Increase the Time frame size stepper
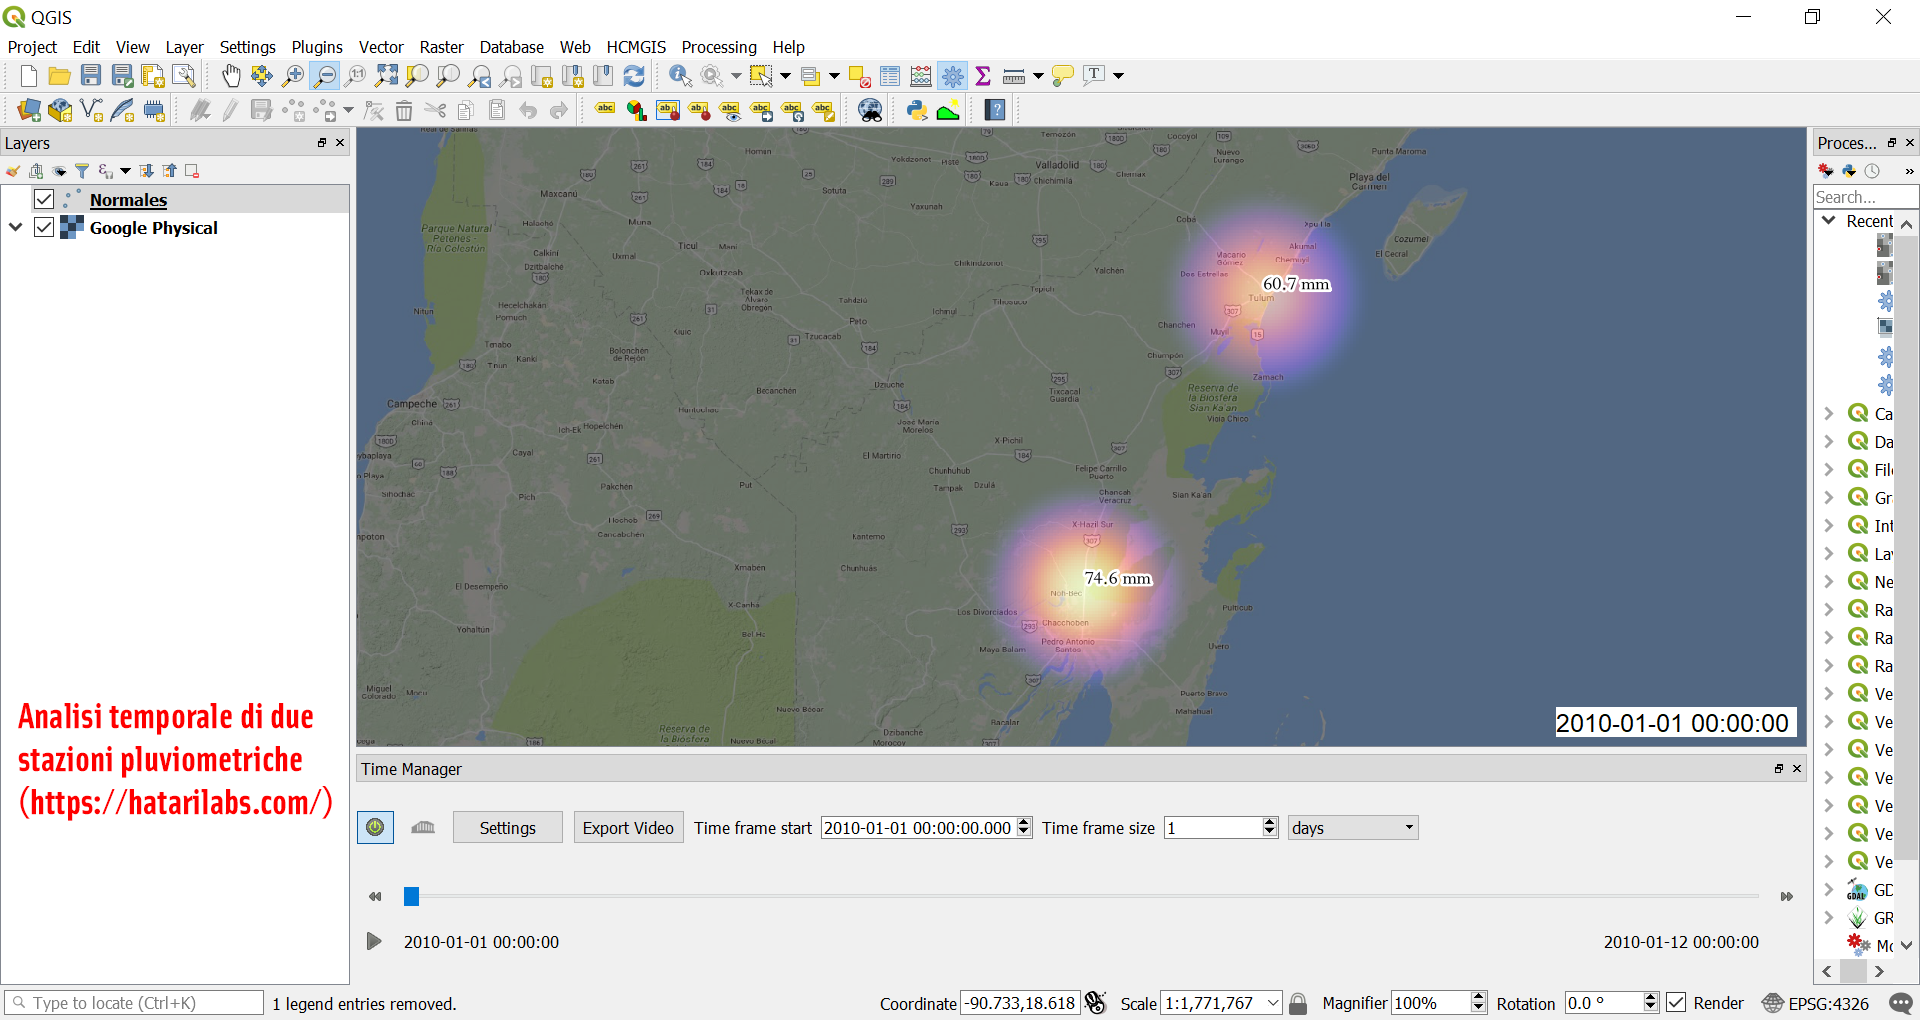The height and width of the screenshot is (1020, 1920). (1270, 822)
